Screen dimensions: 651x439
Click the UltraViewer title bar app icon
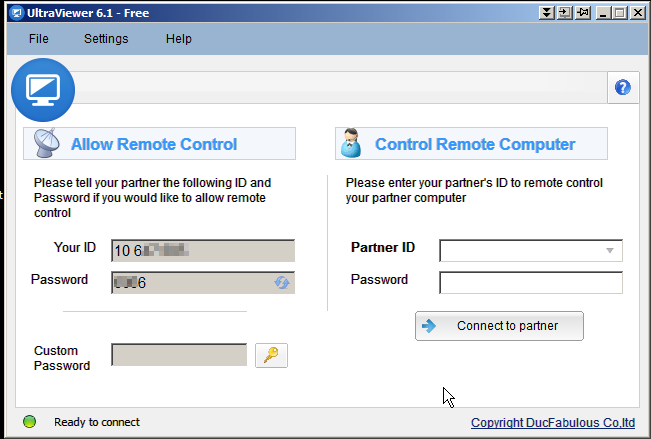pyautogui.click(x=11, y=13)
